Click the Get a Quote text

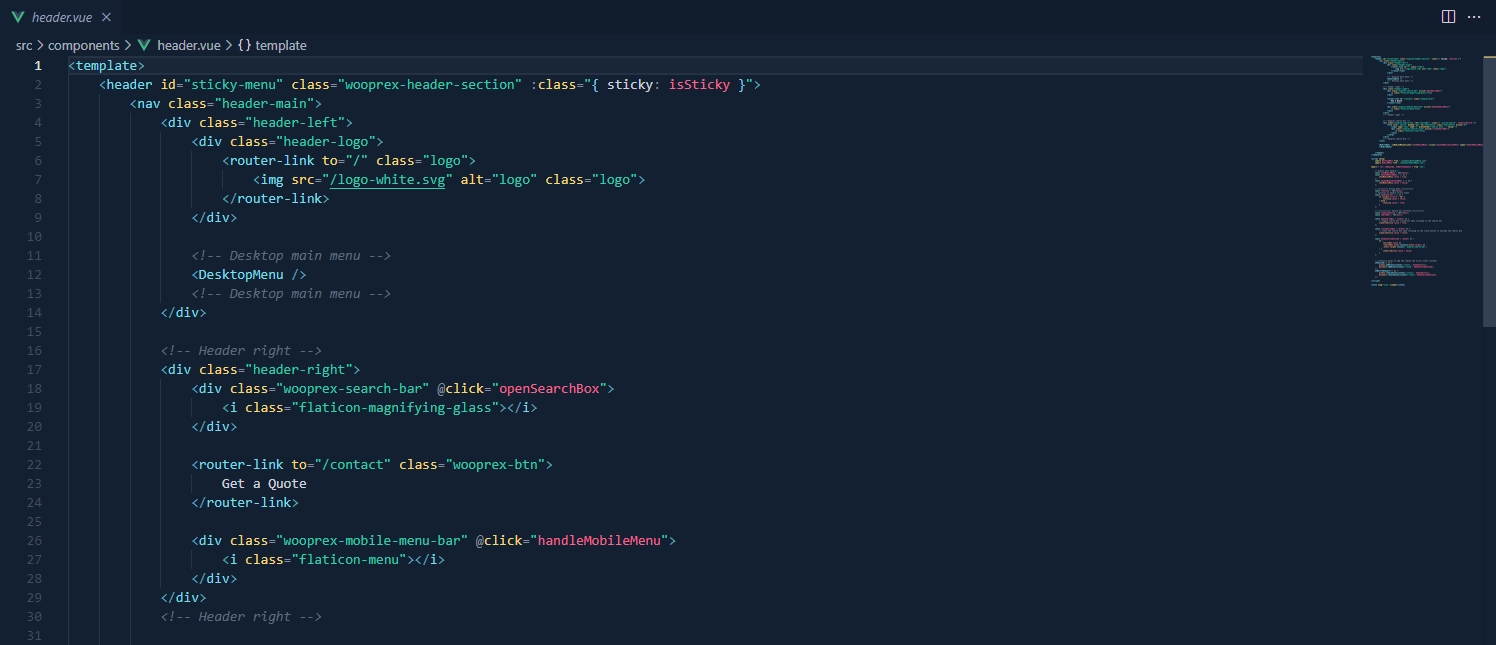point(263,483)
